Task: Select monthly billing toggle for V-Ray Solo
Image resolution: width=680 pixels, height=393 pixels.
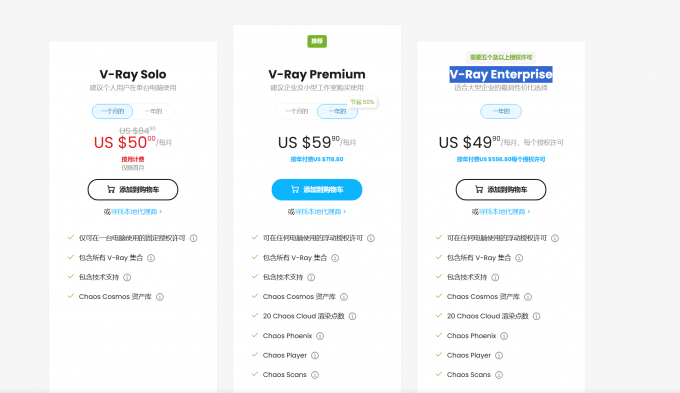Action: (x=112, y=111)
